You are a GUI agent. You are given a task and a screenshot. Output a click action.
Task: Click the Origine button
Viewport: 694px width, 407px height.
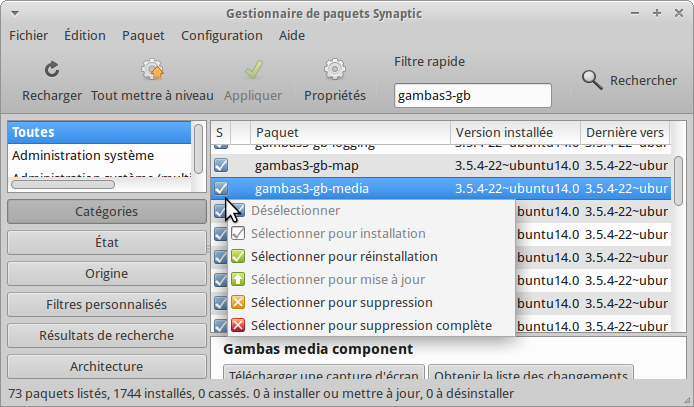pos(107,273)
